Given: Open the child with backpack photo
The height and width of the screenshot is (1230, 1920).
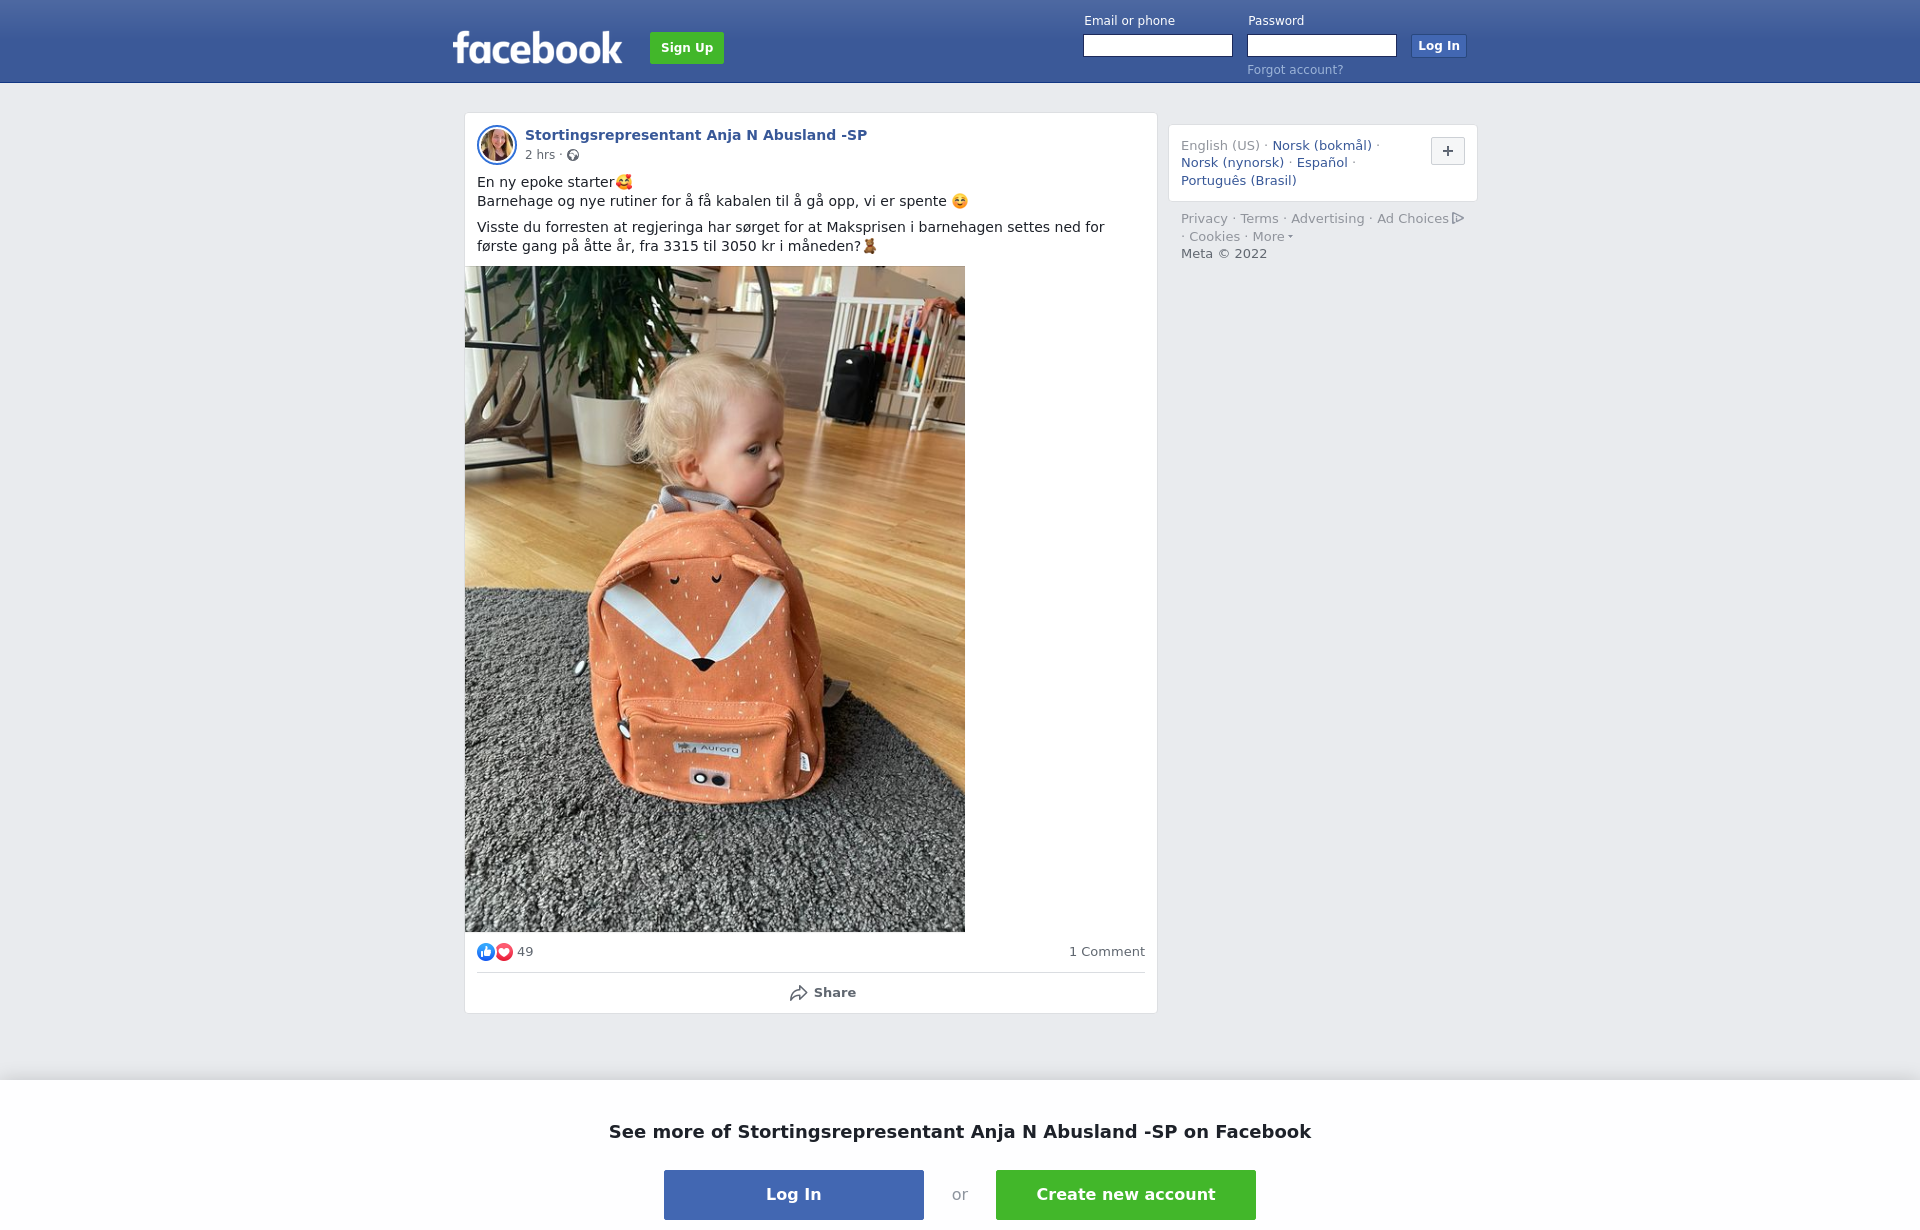Looking at the screenshot, I should (x=715, y=599).
